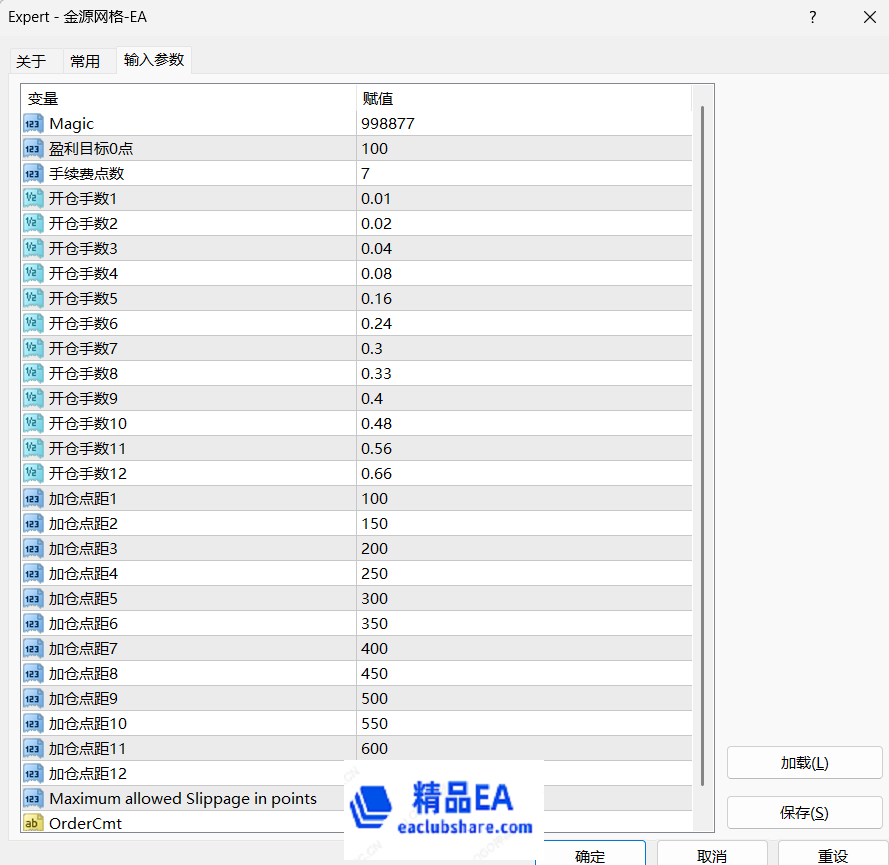Click 取消 to cancel changes
The image size is (889, 865).
(712, 855)
